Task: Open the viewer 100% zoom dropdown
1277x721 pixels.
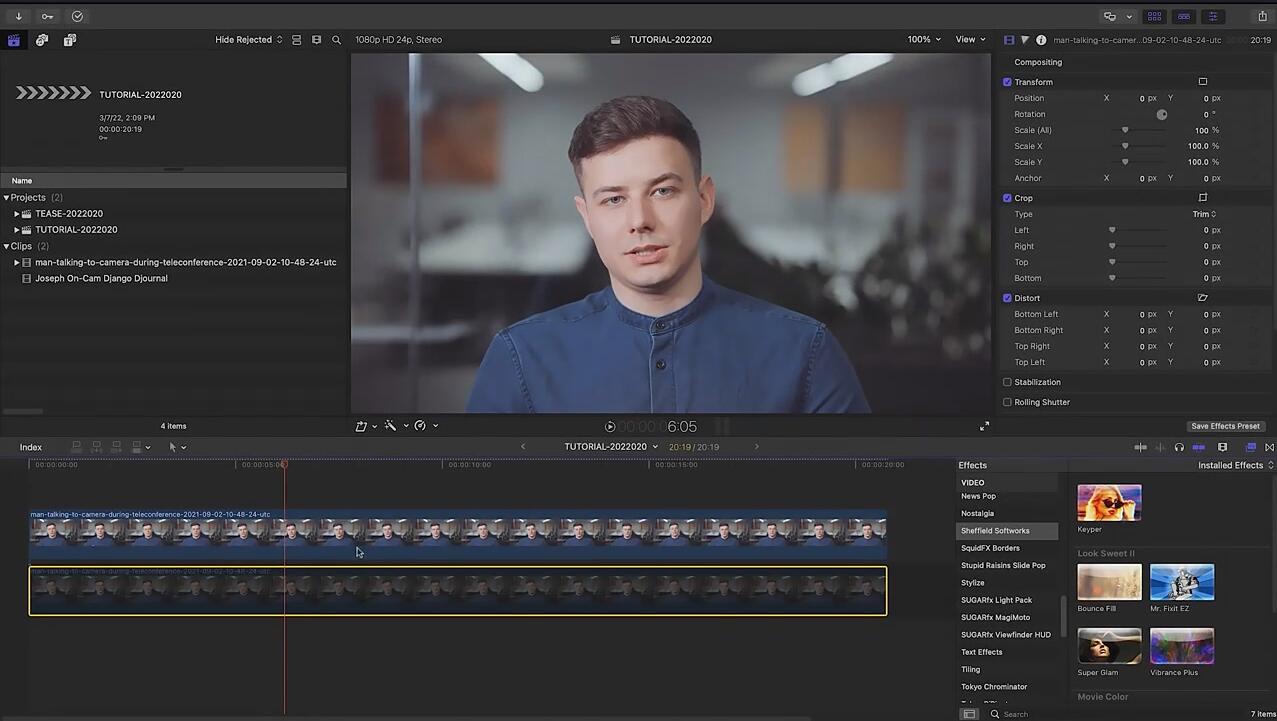Action: coord(924,40)
